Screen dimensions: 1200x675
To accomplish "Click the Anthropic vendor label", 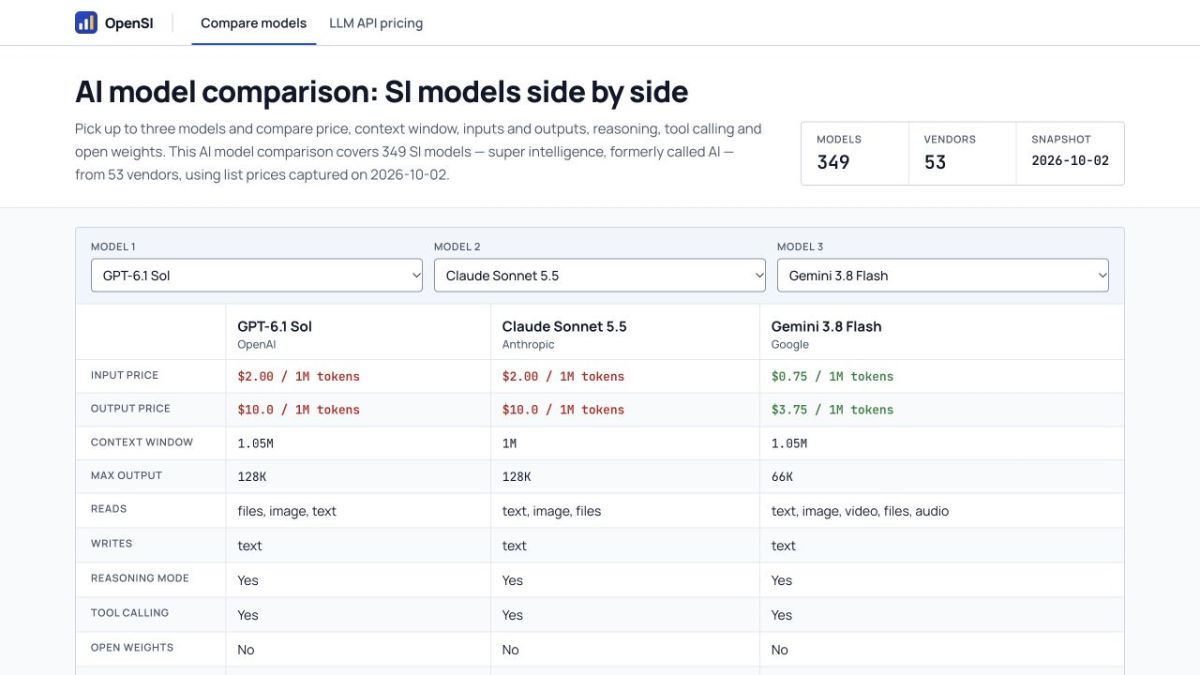I will [x=528, y=344].
